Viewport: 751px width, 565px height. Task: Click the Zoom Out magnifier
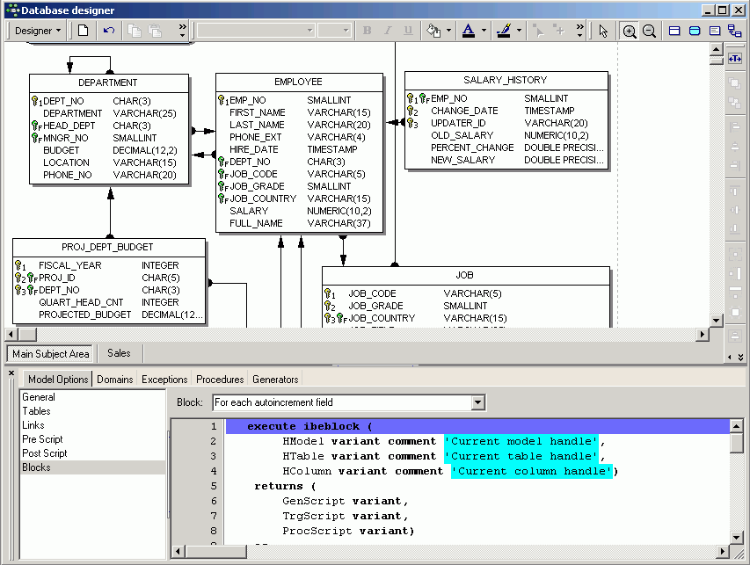[649, 31]
